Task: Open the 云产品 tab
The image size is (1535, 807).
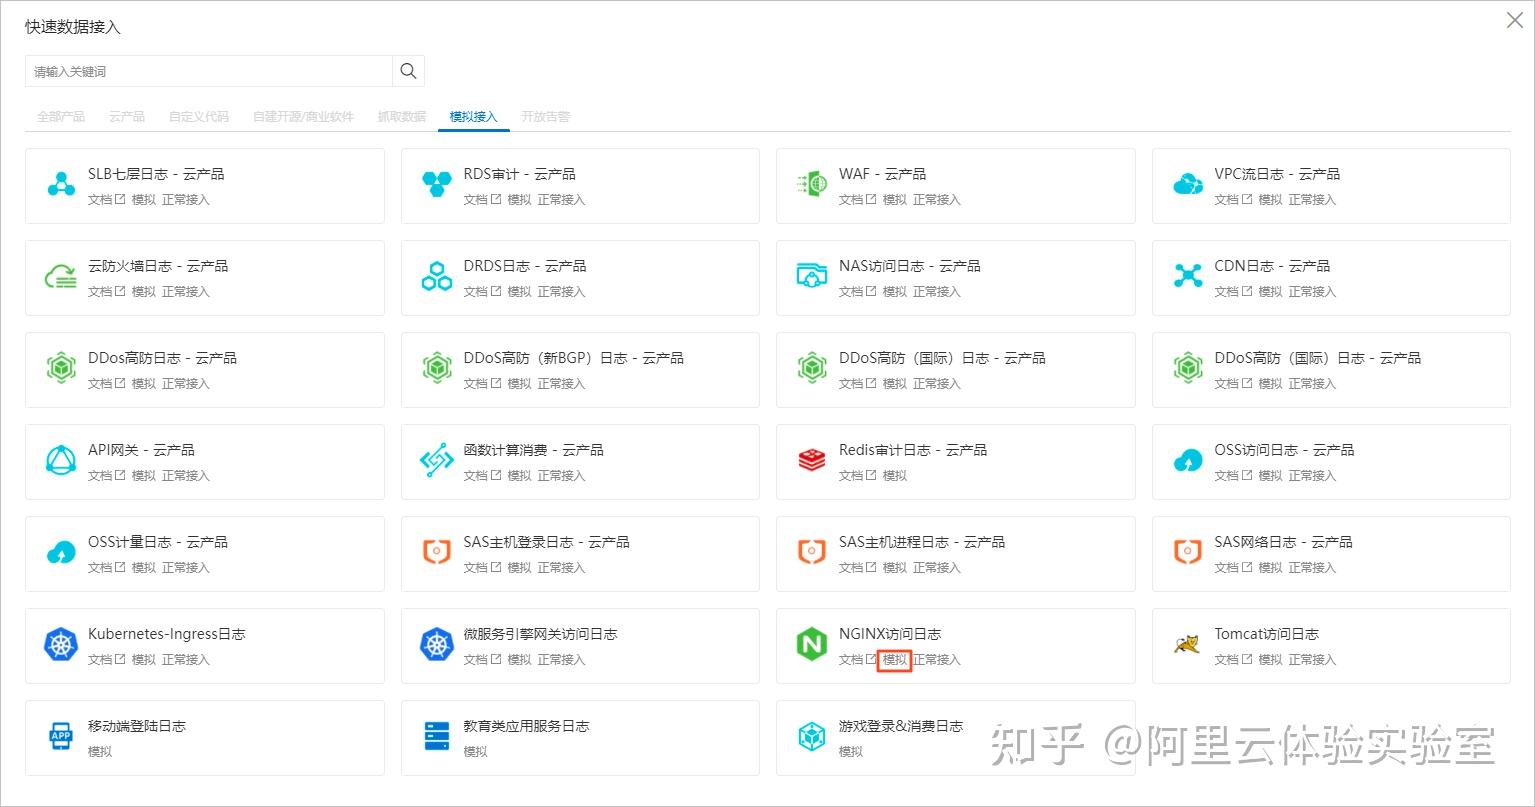Action: [127, 117]
